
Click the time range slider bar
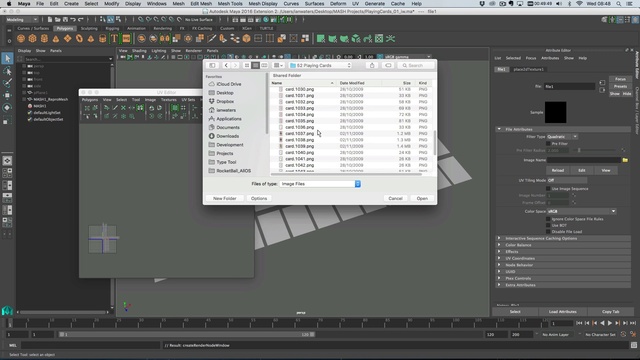click(x=188, y=334)
